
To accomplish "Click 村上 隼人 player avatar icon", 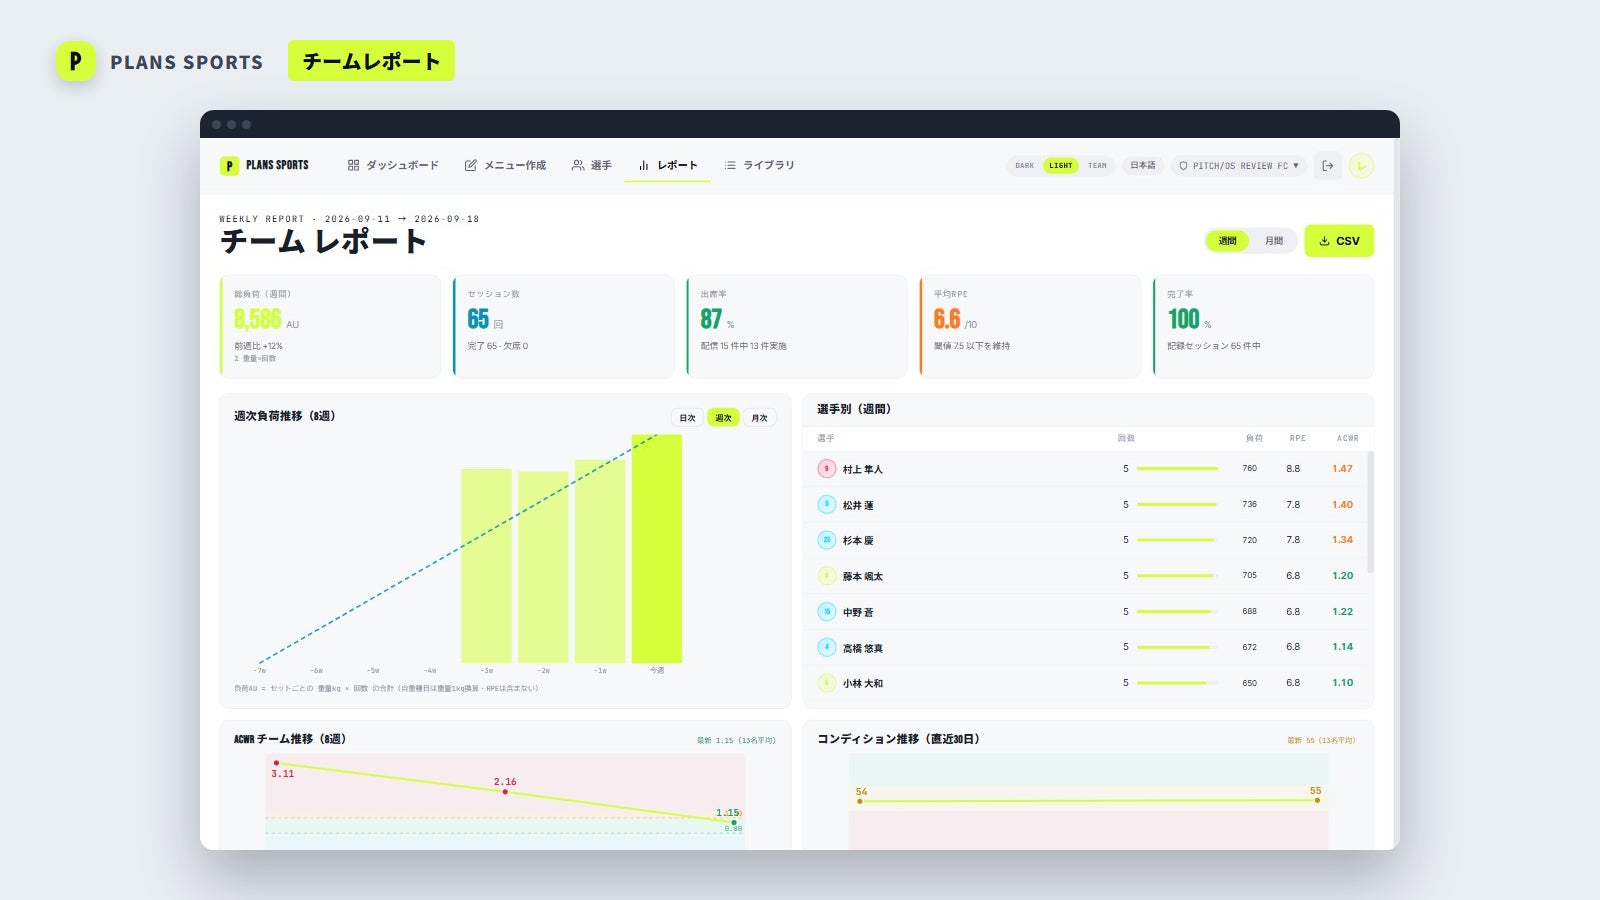I will (826, 469).
